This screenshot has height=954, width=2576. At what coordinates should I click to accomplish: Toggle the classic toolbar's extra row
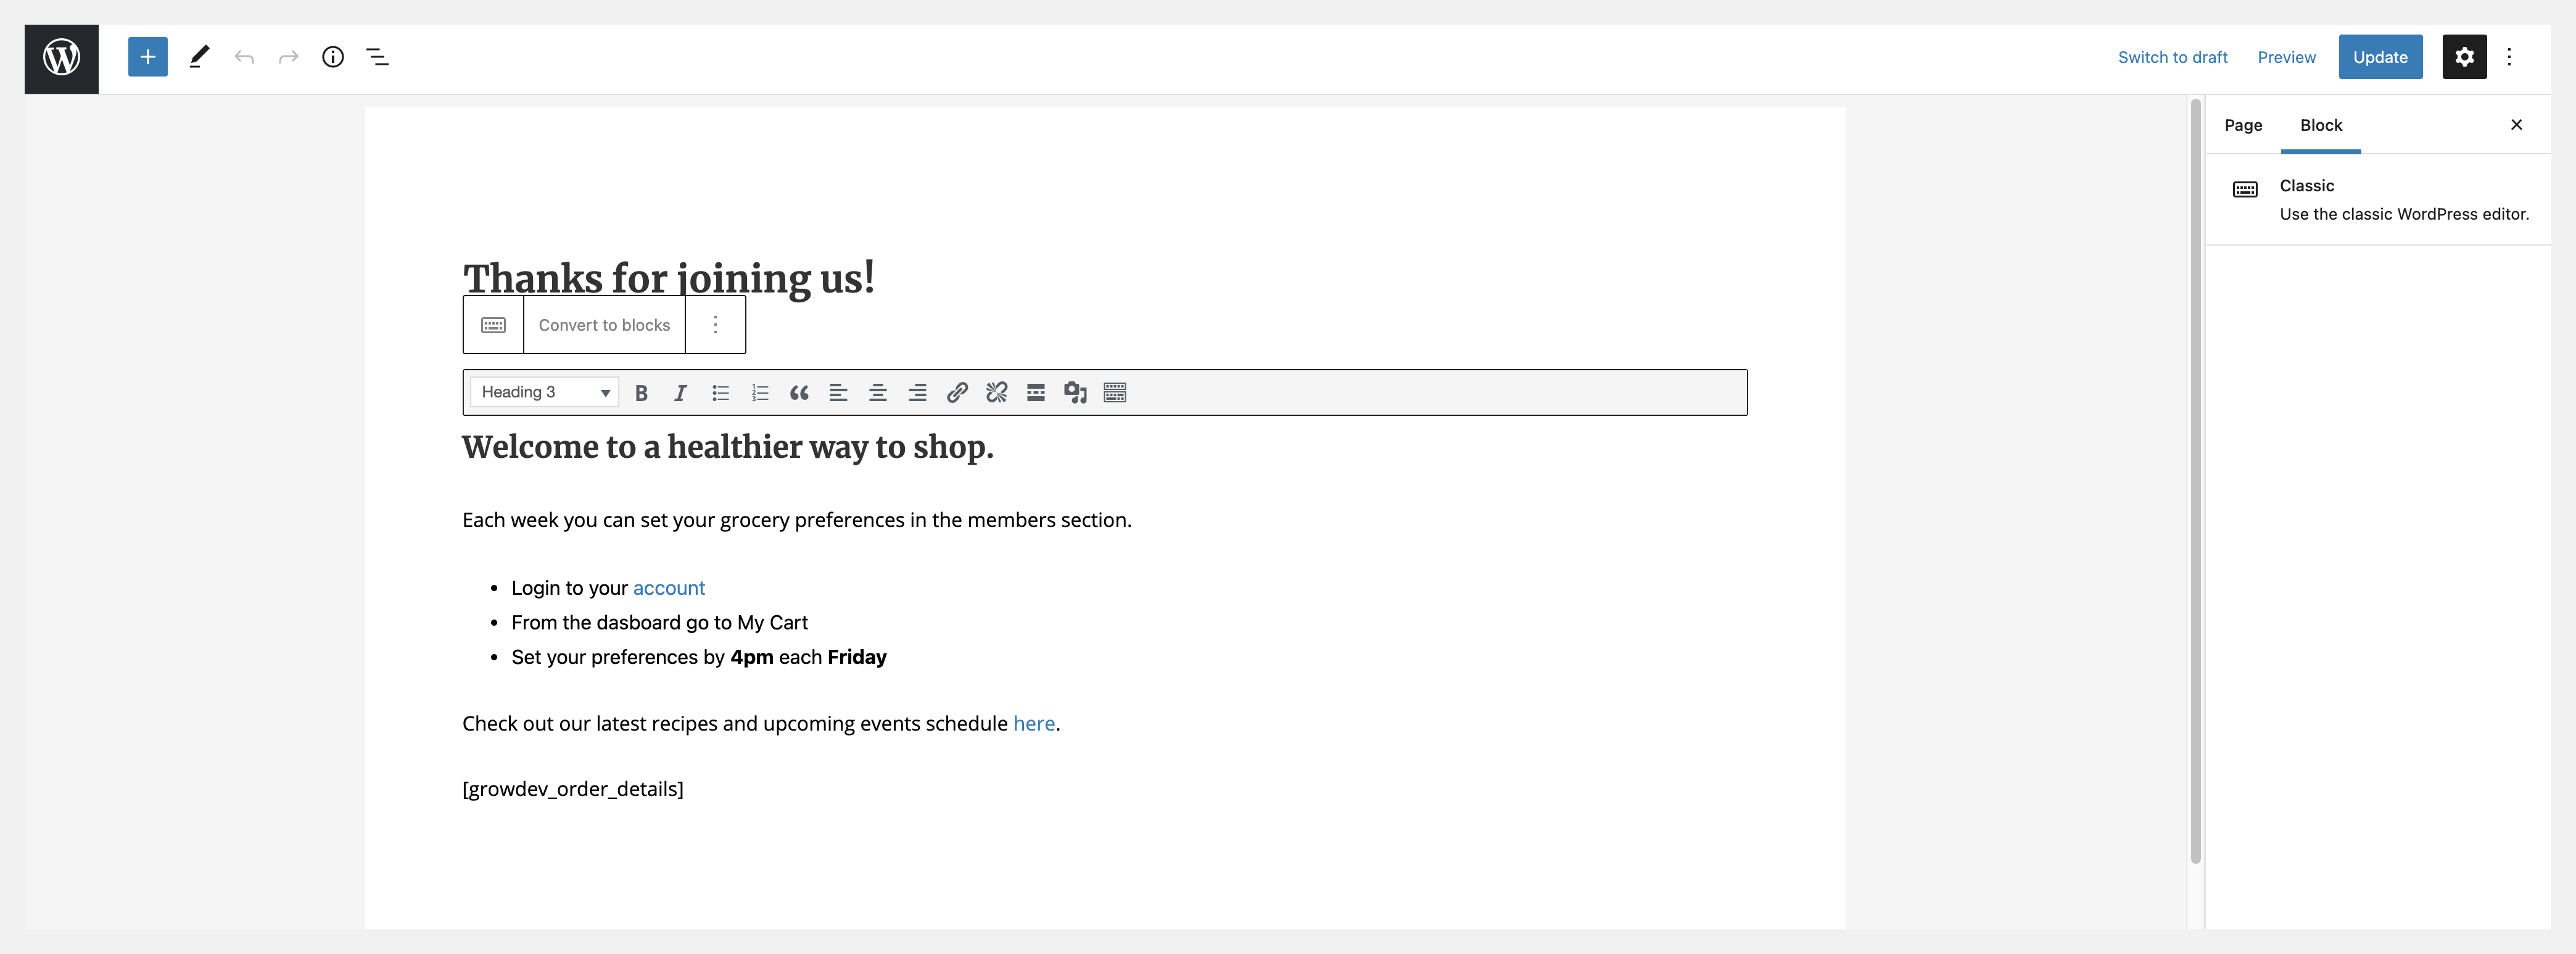click(x=1115, y=393)
